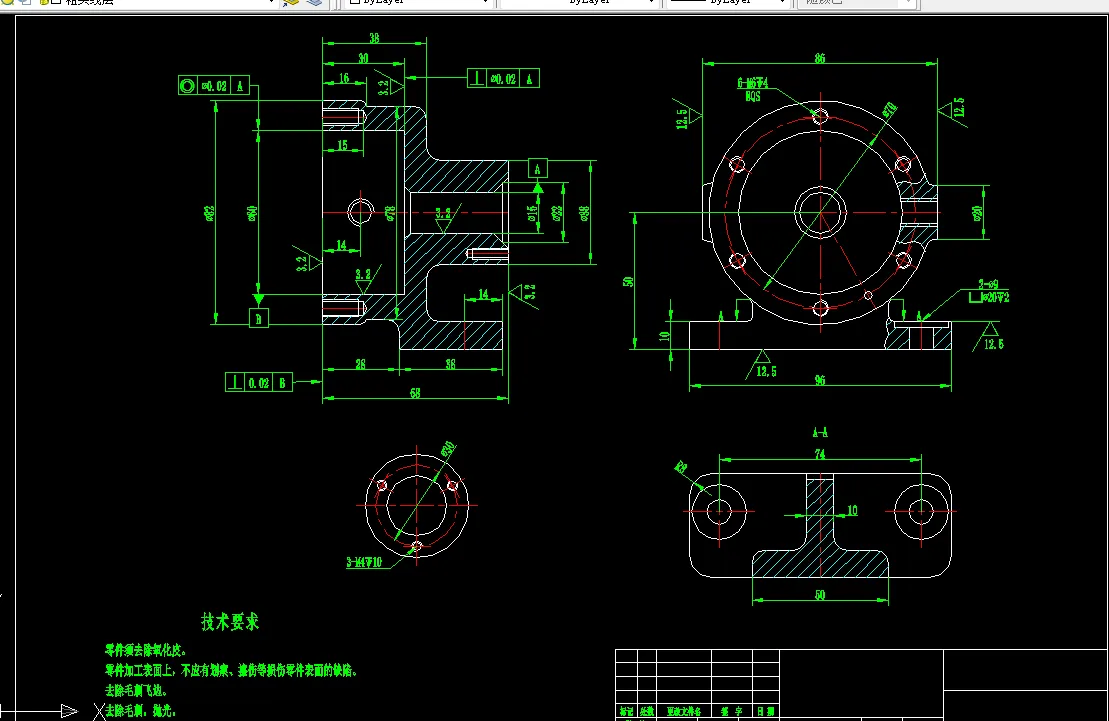Viewport: 1109px width, 721px height.
Task: Select the 16 dimension text
Action: pos(344,78)
